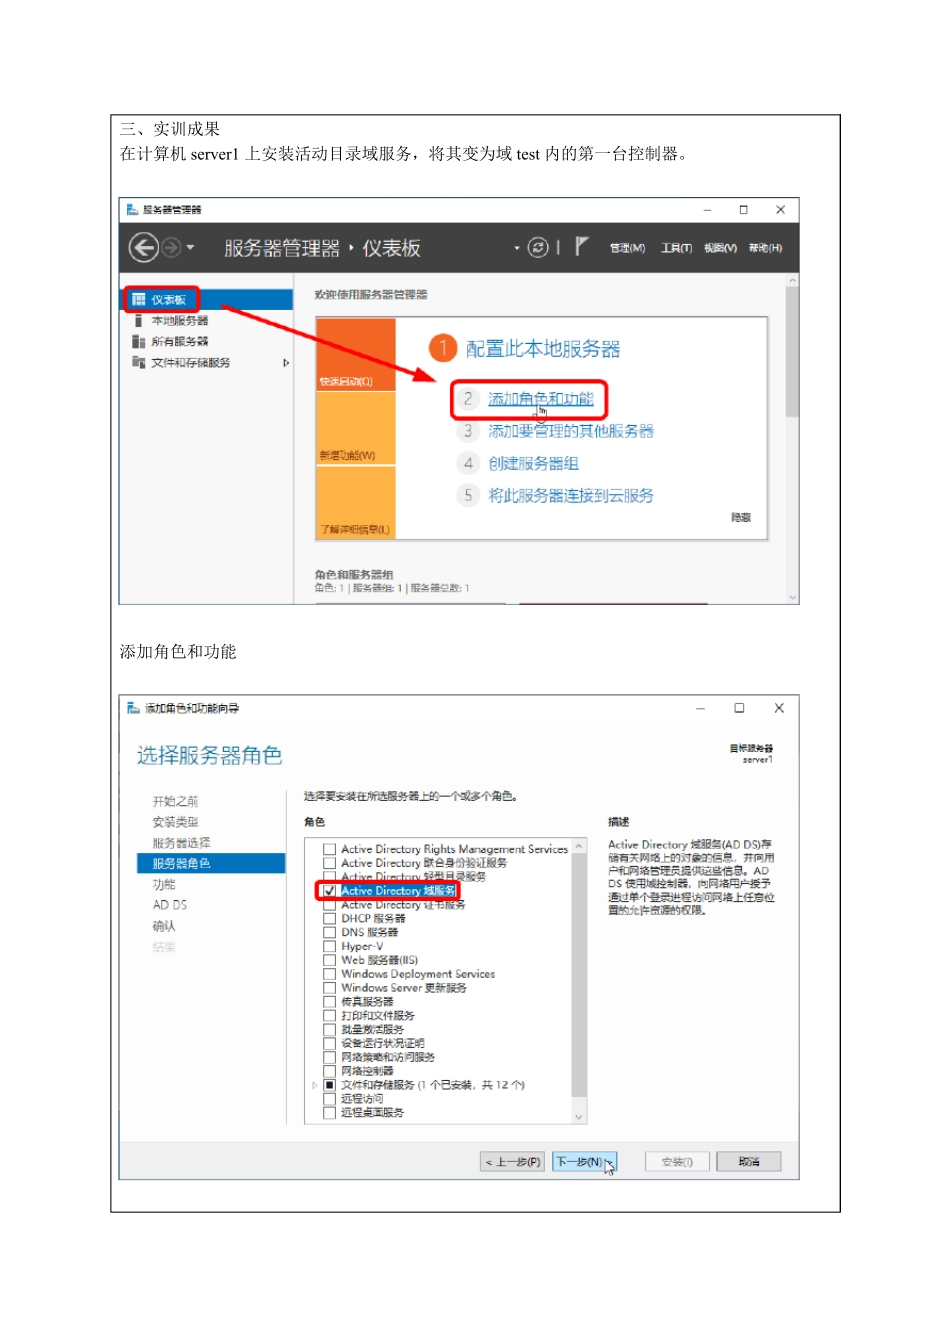Click the 本地服务器 server icon
The image size is (950, 1344).
click(x=138, y=321)
